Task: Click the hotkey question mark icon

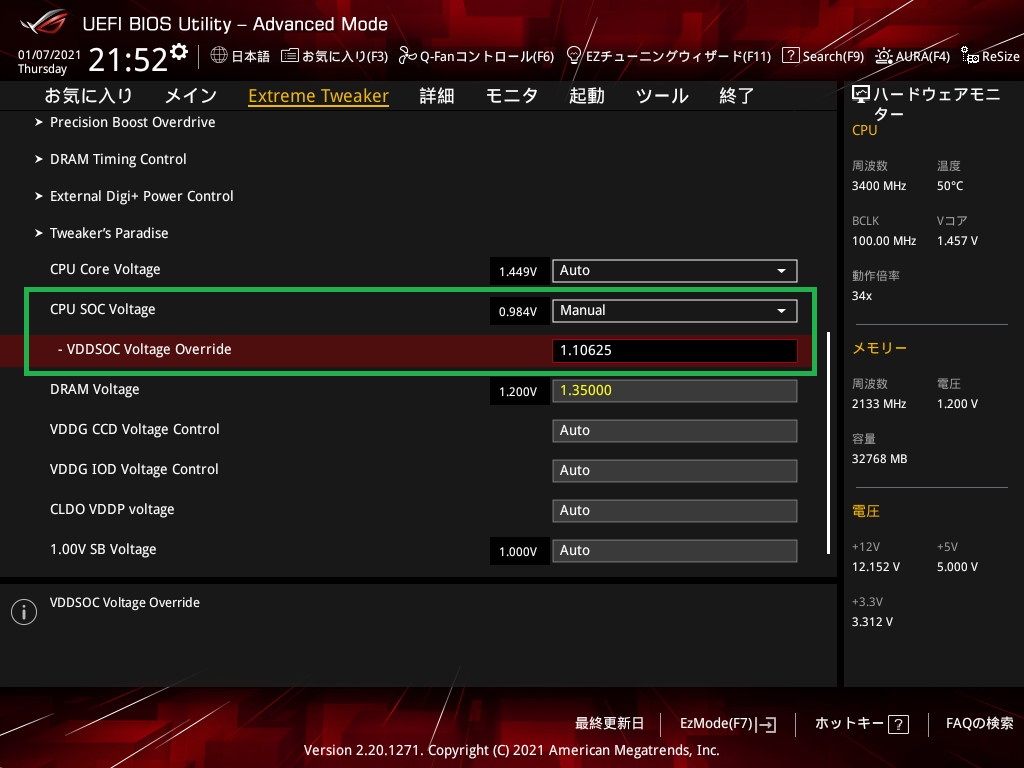Action: pyautogui.click(x=899, y=724)
